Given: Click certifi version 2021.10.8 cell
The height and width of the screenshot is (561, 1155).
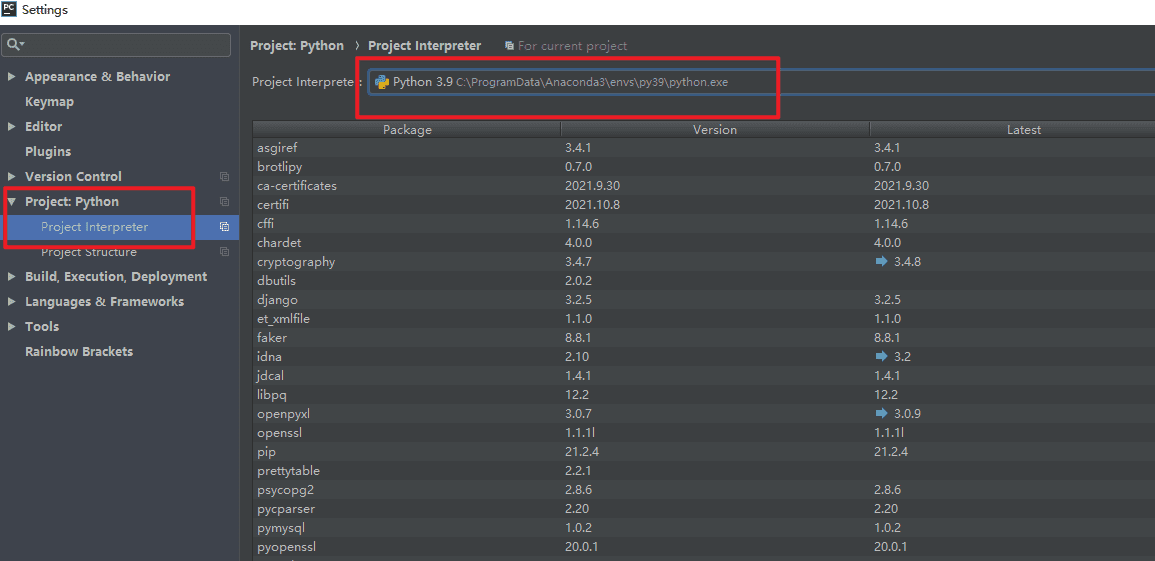Looking at the screenshot, I should 592,205.
